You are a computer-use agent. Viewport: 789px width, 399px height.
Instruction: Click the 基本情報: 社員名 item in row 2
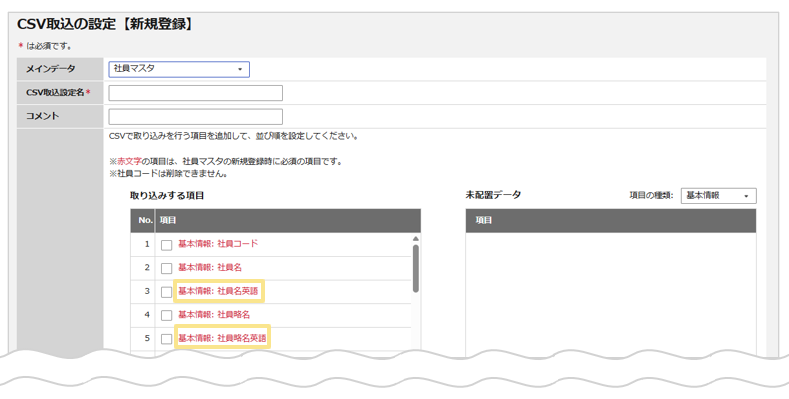click(x=210, y=268)
